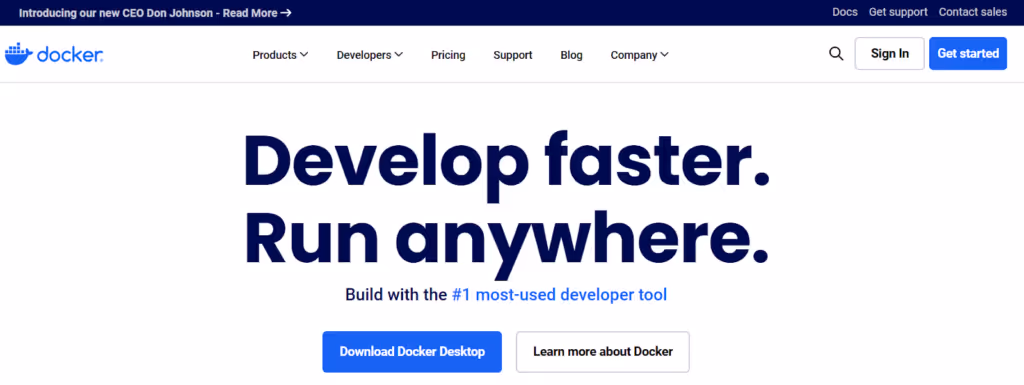Click Learn more about Docker button
1024x385 pixels.
click(x=603, y=352)
